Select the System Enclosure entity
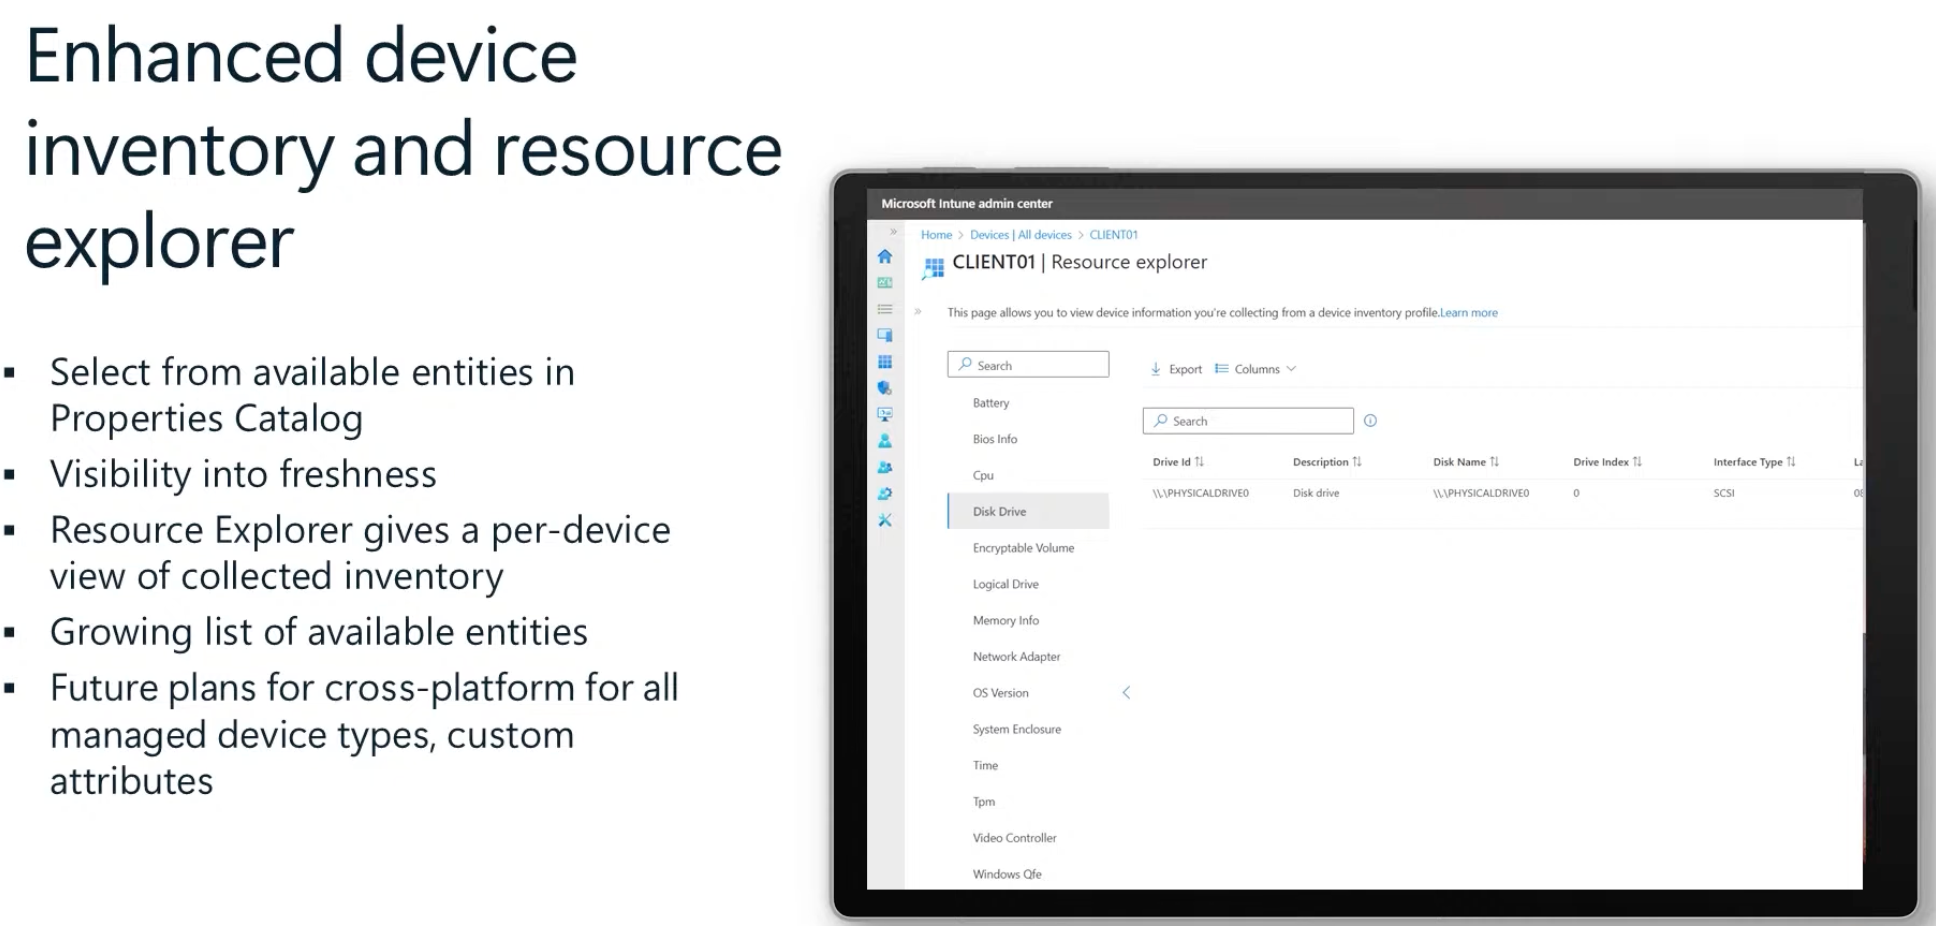 (x=1028, y=729)
